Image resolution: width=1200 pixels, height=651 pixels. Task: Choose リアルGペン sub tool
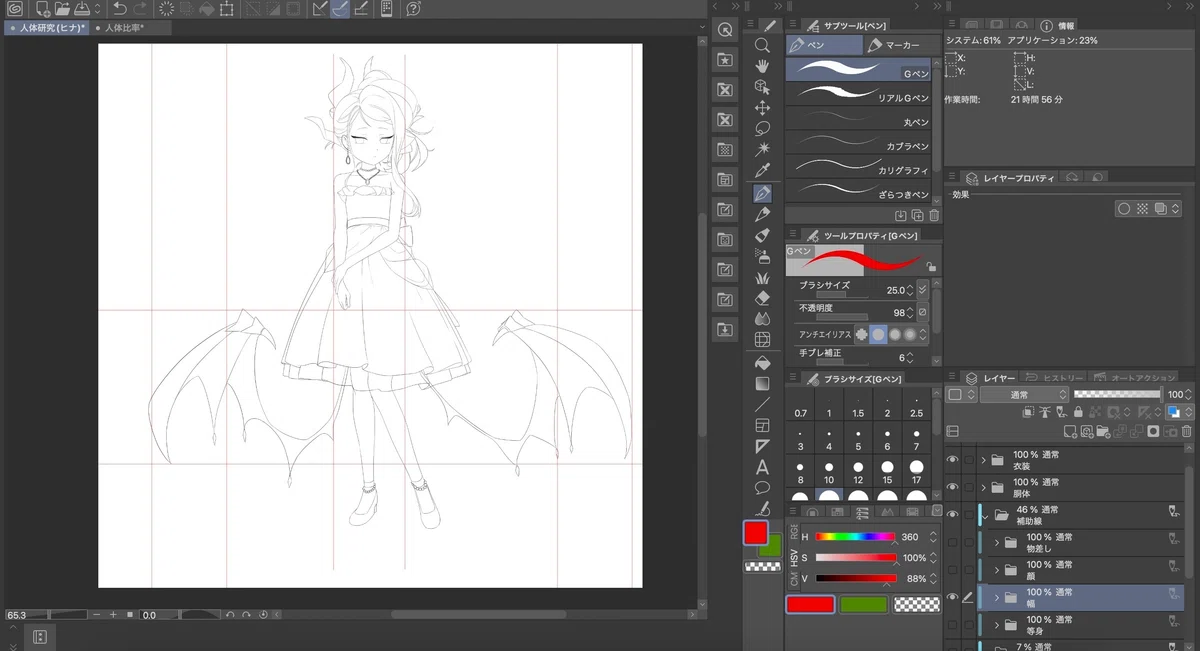[x=859, y=94]
